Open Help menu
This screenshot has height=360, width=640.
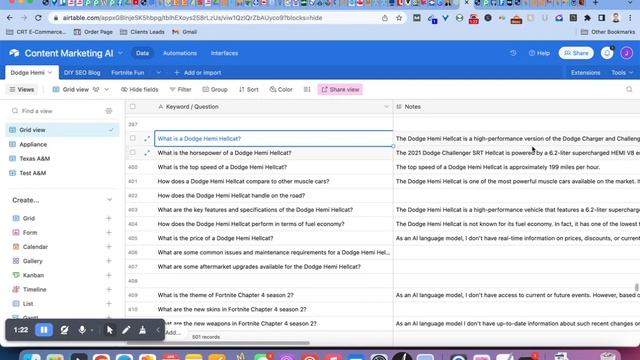539,53
